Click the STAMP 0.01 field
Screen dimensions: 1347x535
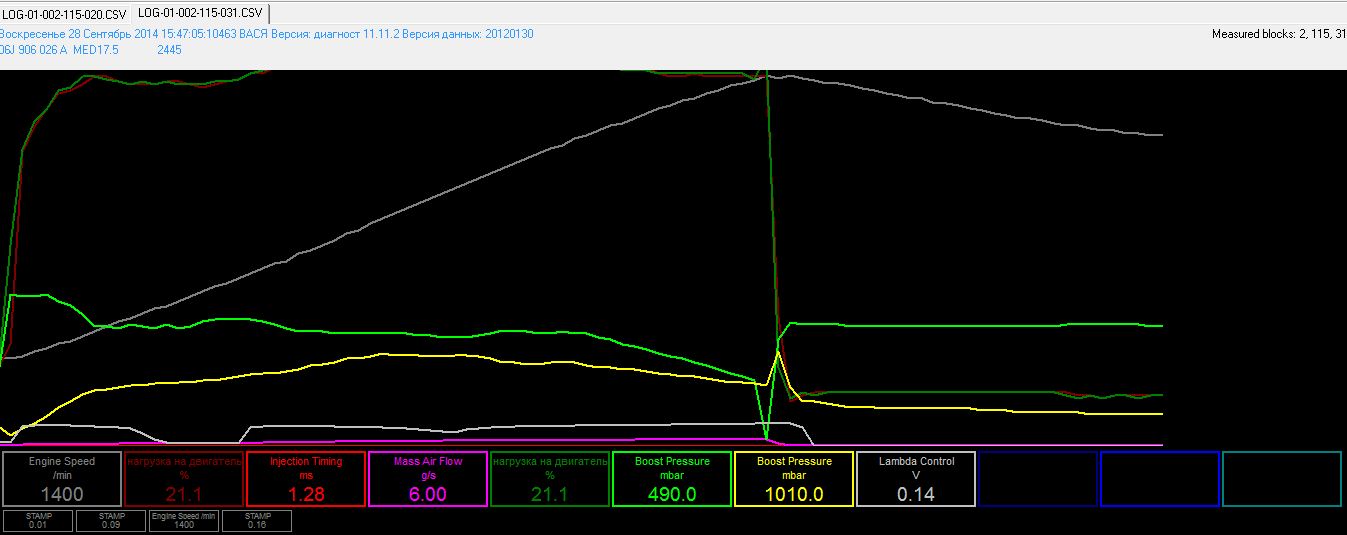tap(37, 520)
